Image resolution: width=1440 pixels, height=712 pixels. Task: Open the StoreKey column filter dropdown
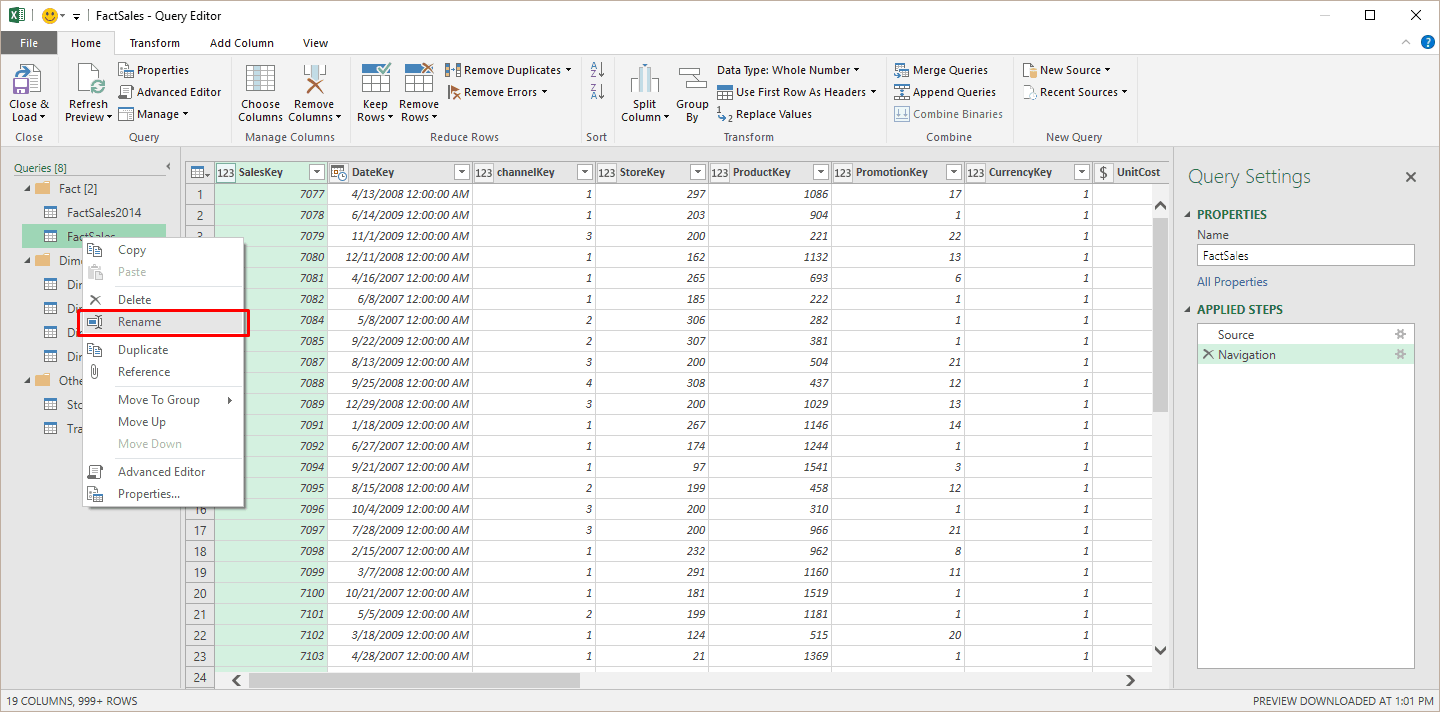[698, 172]
